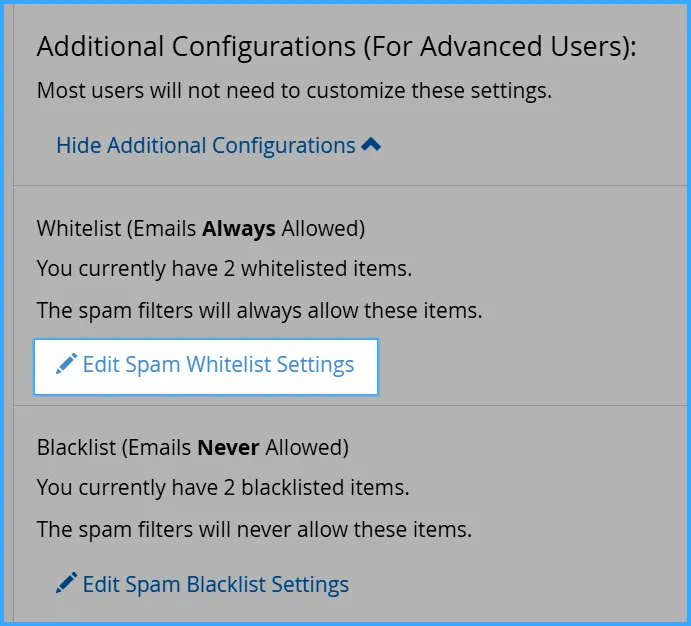Click the '2 whitelisted items' sentence
691x626 pixels.
tap(224, 268)
